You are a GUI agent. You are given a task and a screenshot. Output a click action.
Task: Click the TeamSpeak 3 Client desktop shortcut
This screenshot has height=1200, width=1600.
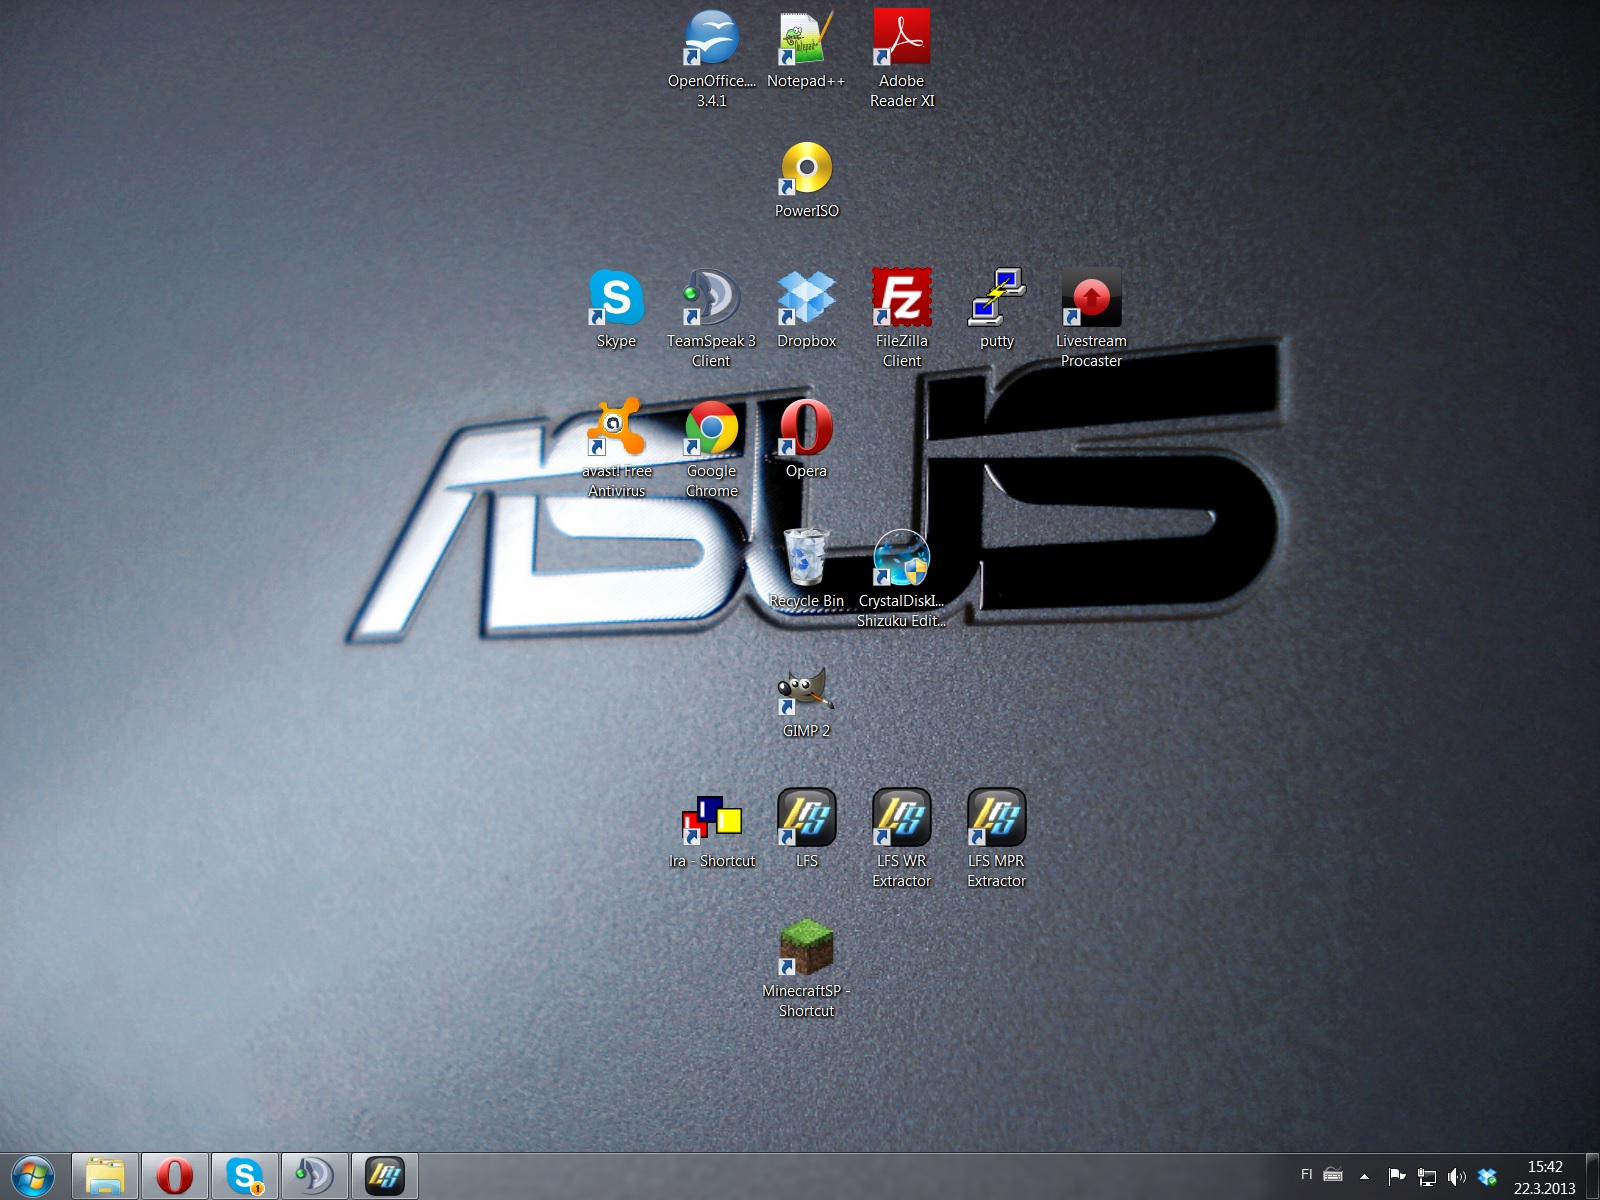(x=711, y=318)
